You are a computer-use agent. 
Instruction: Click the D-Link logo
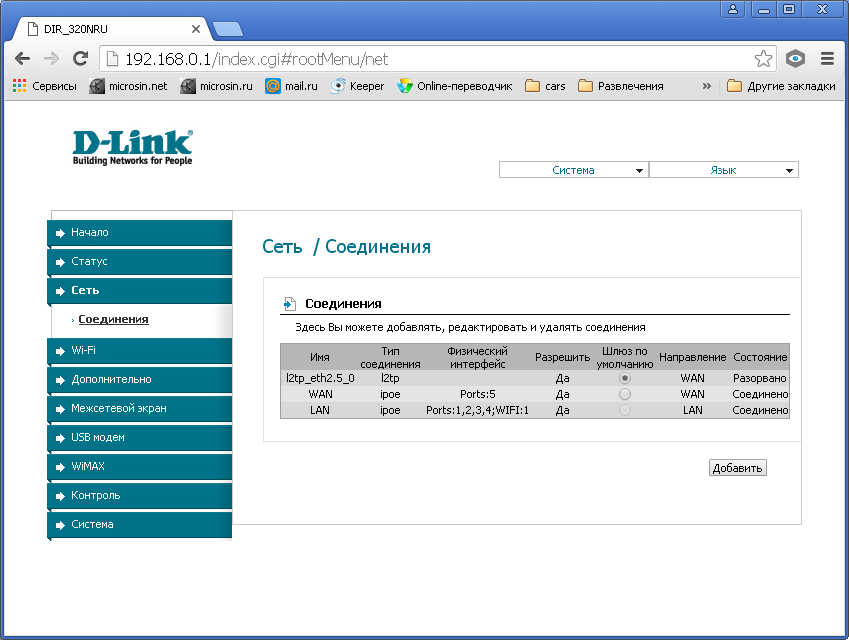pyautogui.click(x=133, y=146)
